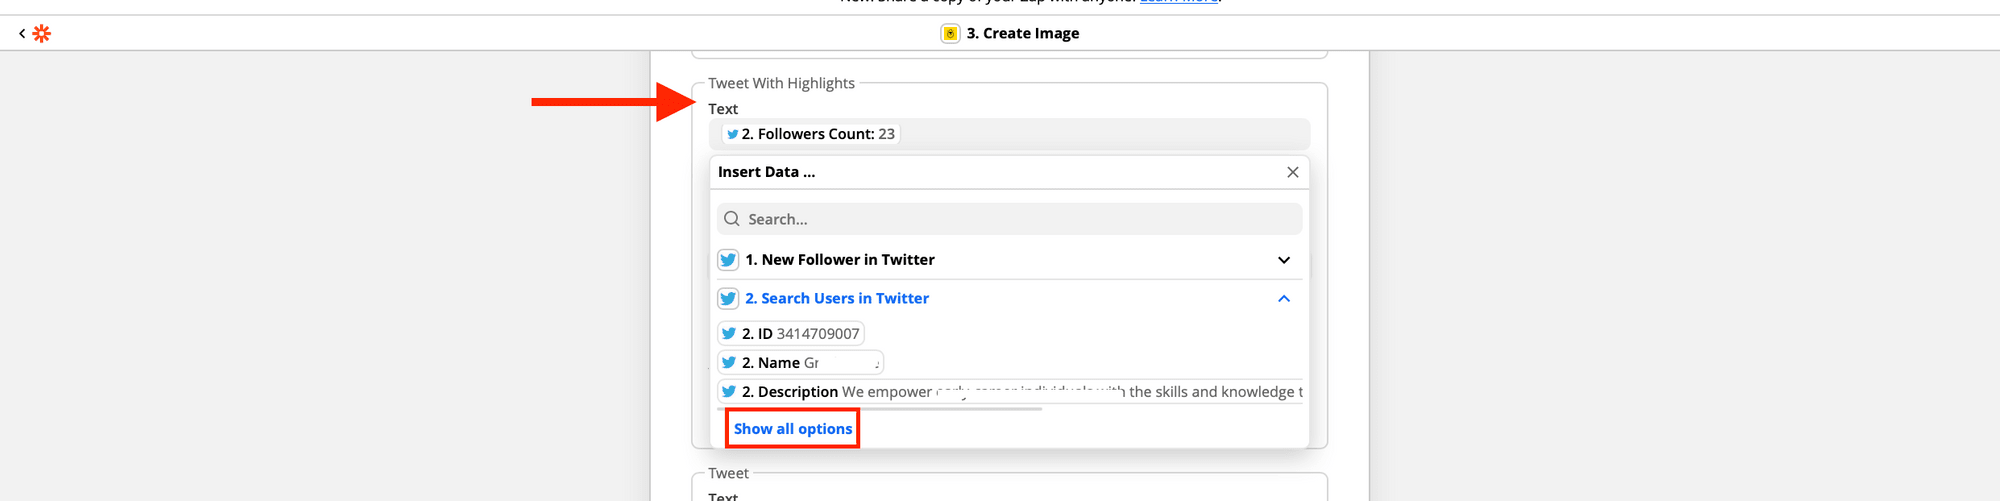Click the Create Image step app icon
Viewport: 2000px width, 501px height.
pyautogui.click(x=950, y=33)
